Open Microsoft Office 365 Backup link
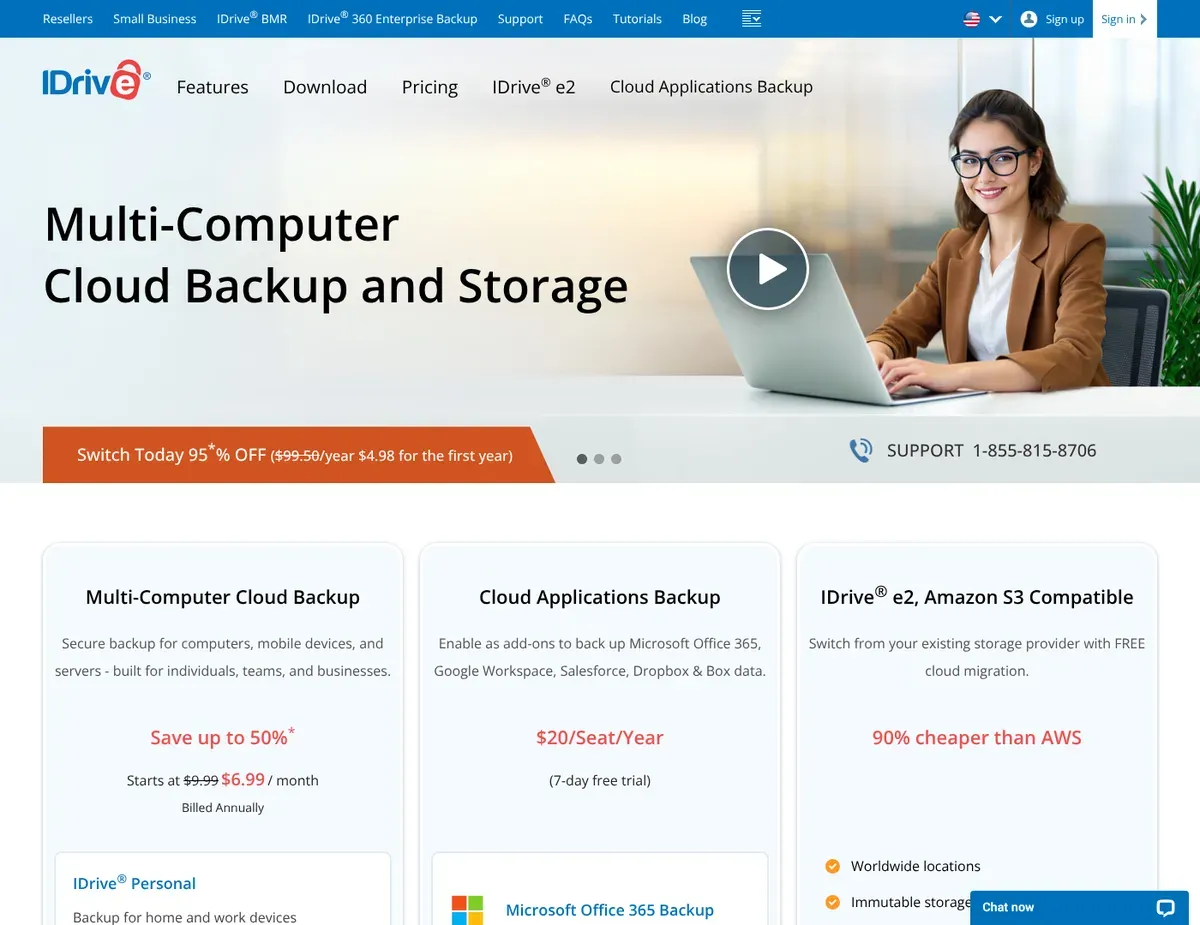This screenshot has height=925, width=1200. [610, 910]
